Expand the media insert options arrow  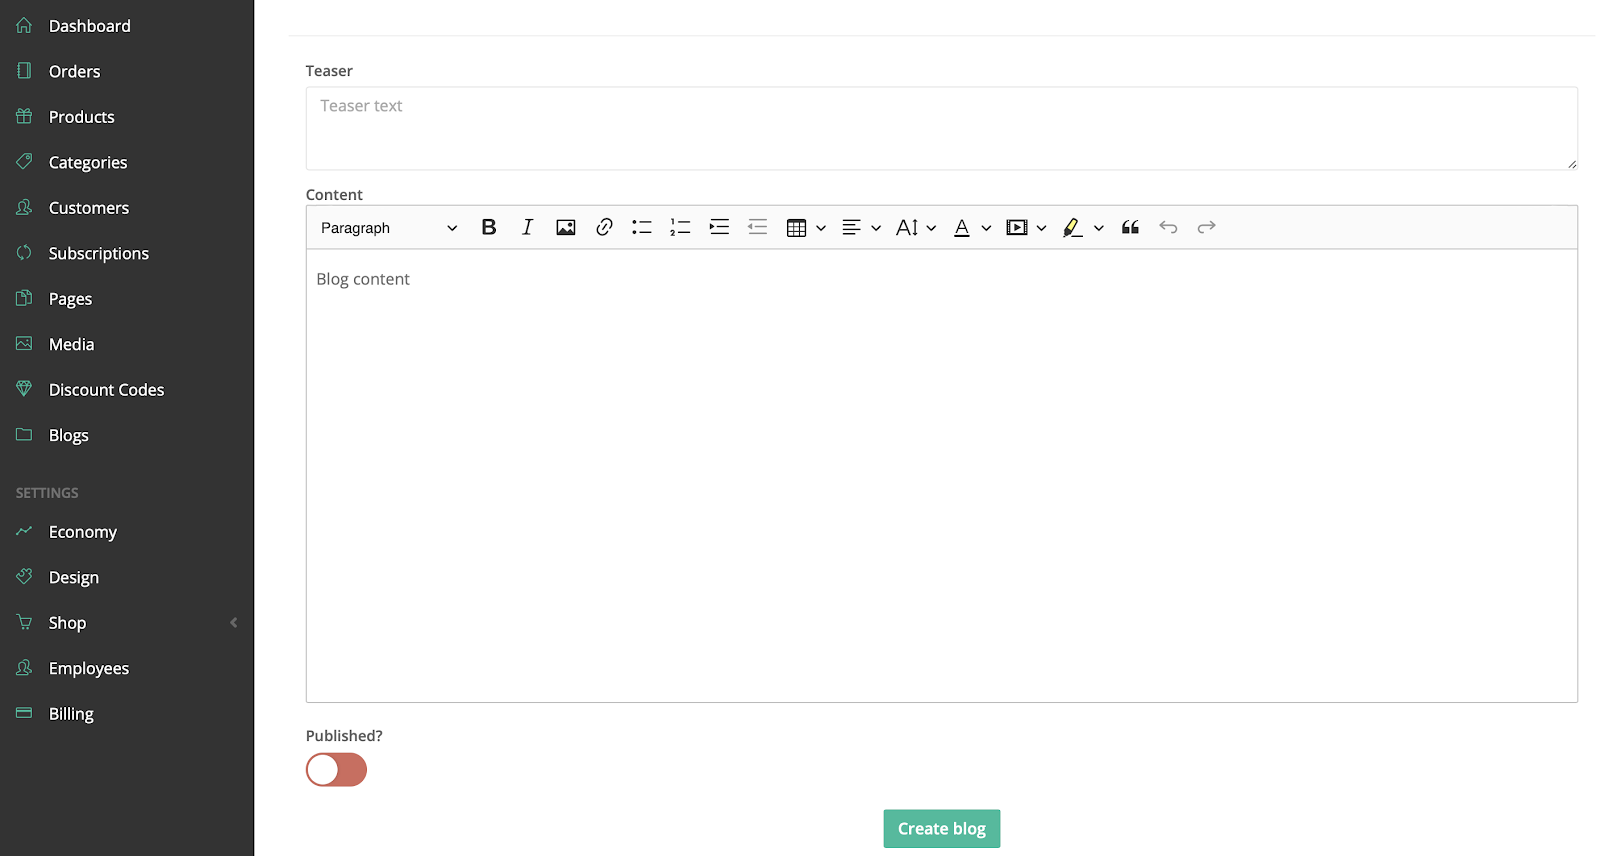tap(1041, 228)
